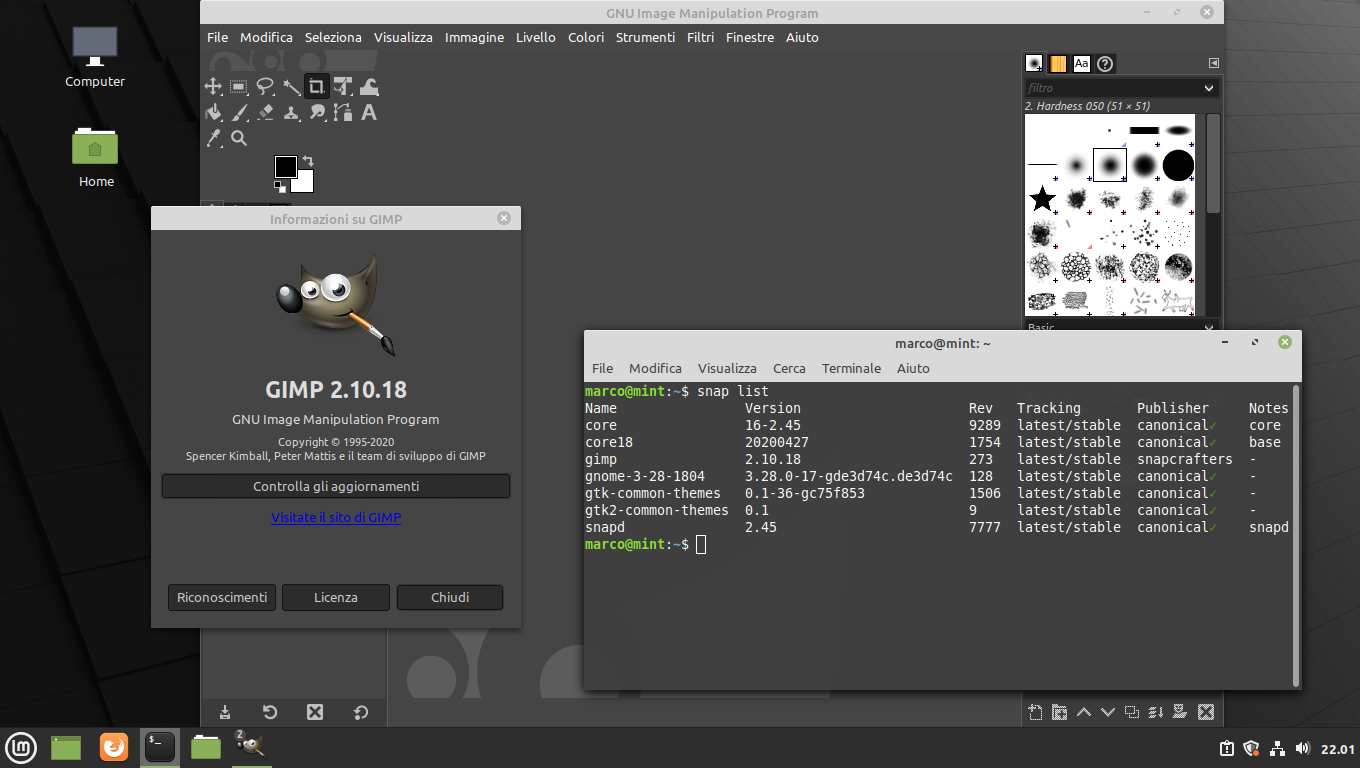The height and width of the screenshot is (768, 1360).
Task: Select the star brush thumbnail
Action: tap(1042, 199)
